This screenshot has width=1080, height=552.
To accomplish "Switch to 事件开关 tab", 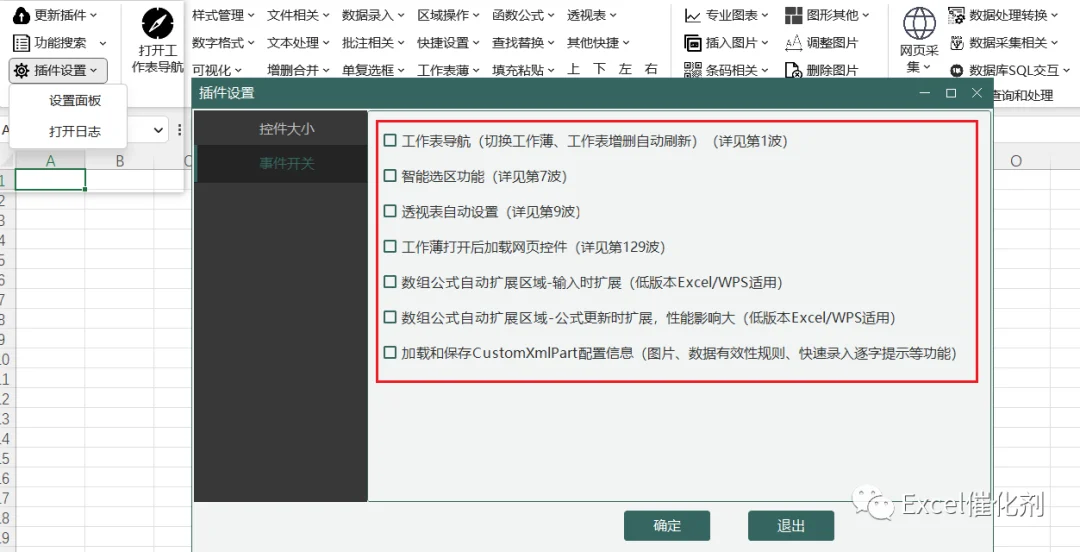I will 281,163.
